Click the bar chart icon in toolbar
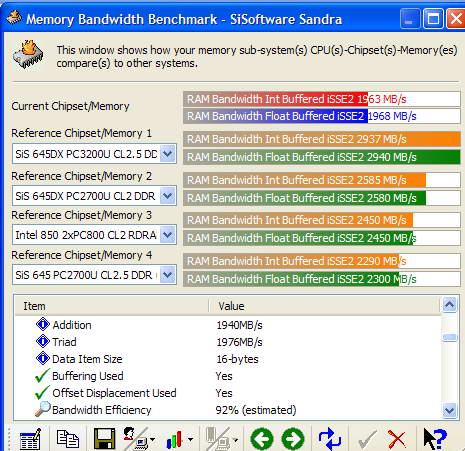Image resolution: width=465 pixels, height=451 pixels. coord(174,440)
